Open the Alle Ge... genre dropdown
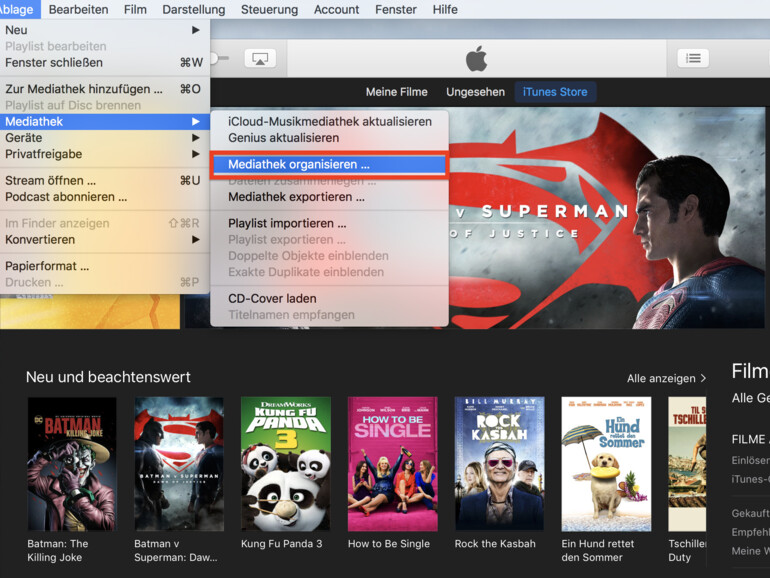This screenshot has width=770, height=578. coord(750,398)
